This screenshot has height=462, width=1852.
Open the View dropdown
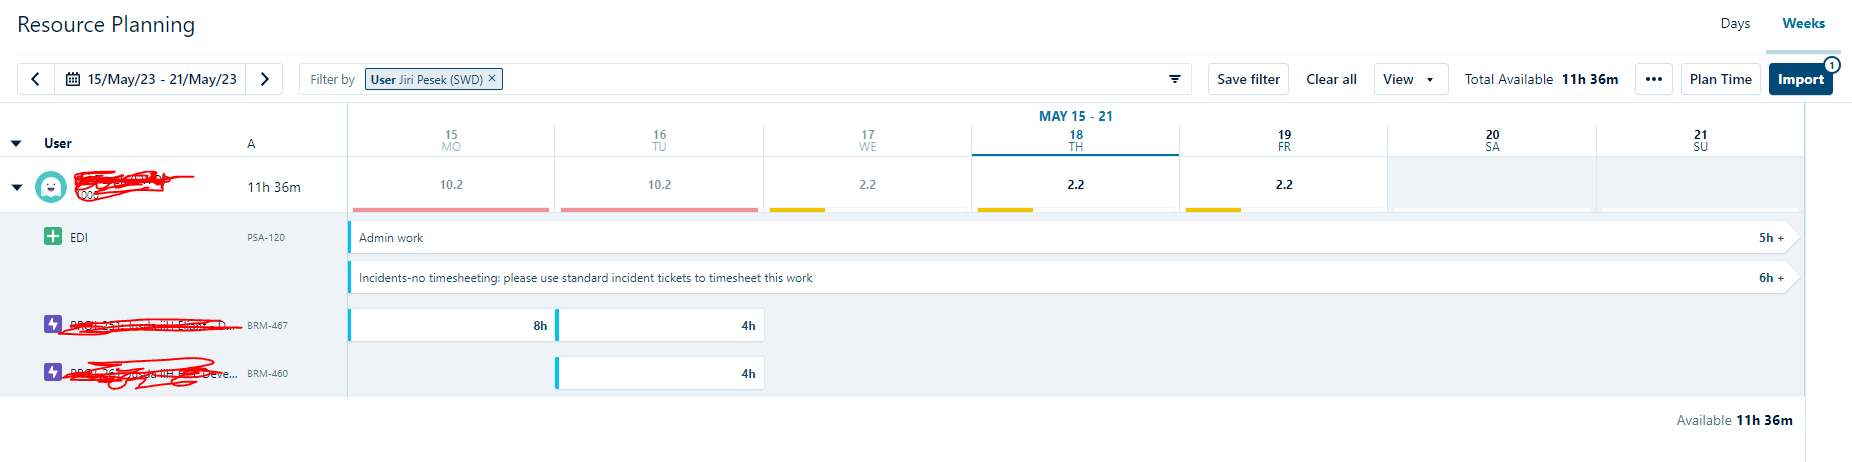pos(1410,79)
